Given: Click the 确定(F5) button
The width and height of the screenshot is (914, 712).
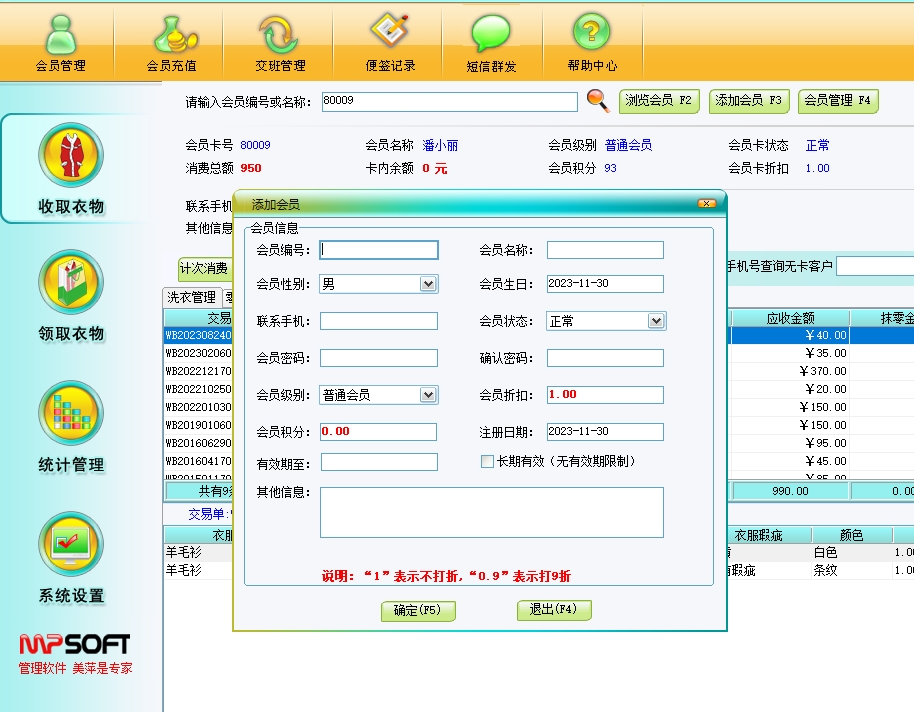Looking at the screenshot, I should [x=418, y=610].
